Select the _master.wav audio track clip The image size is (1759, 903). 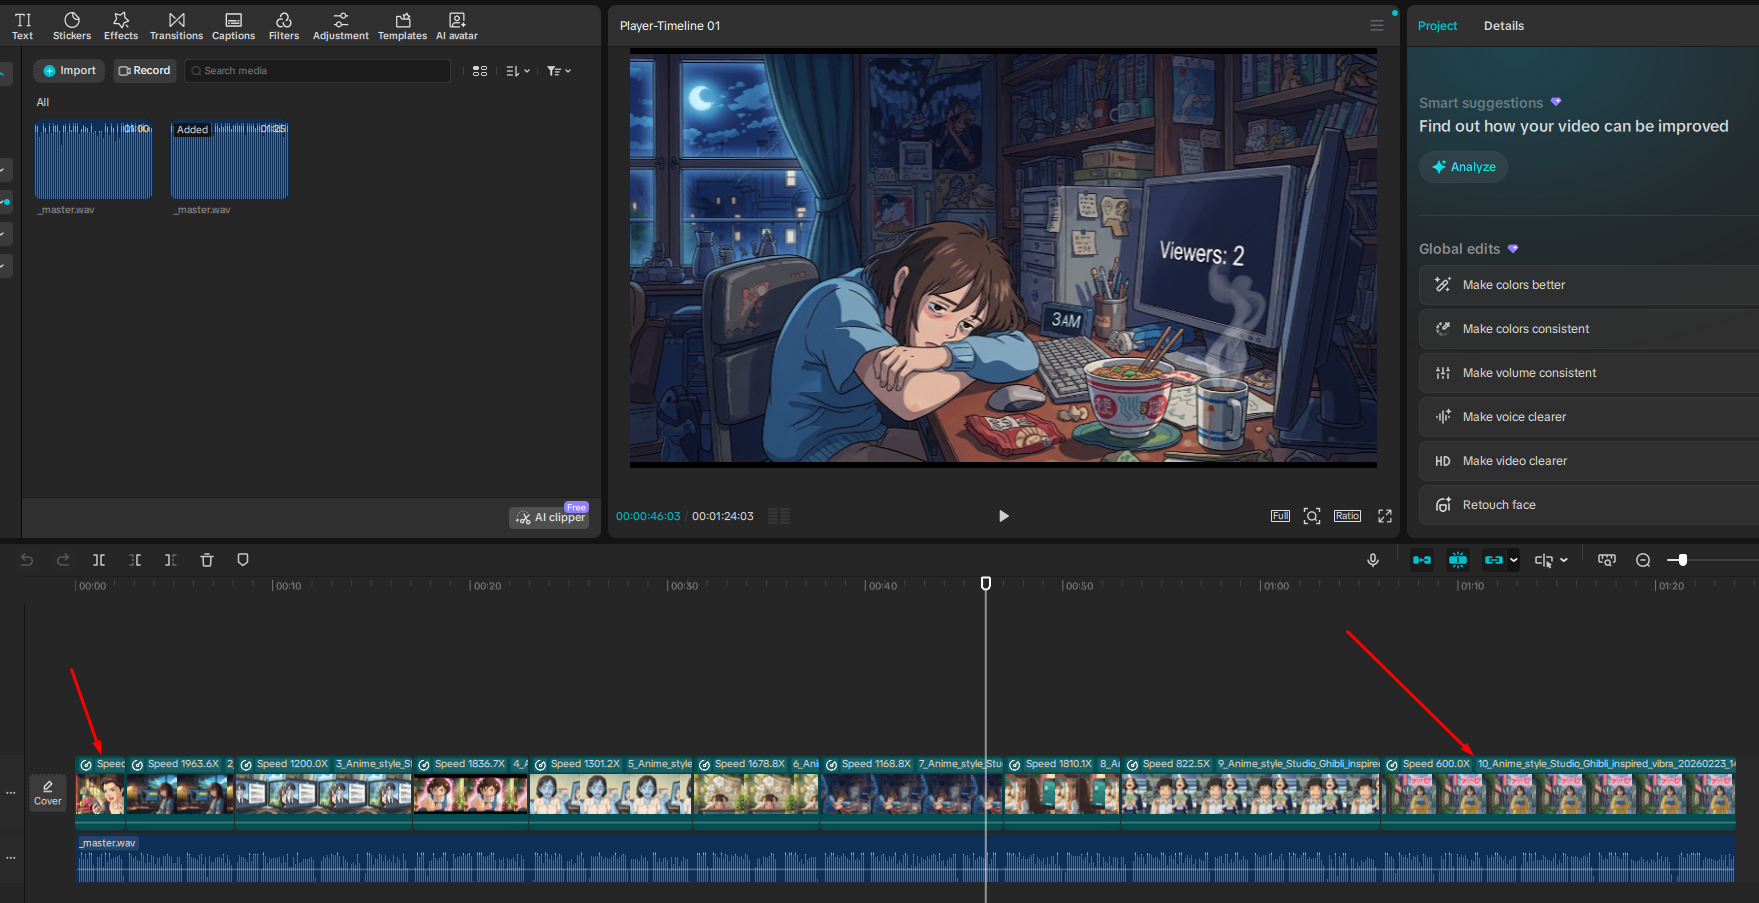905,859
